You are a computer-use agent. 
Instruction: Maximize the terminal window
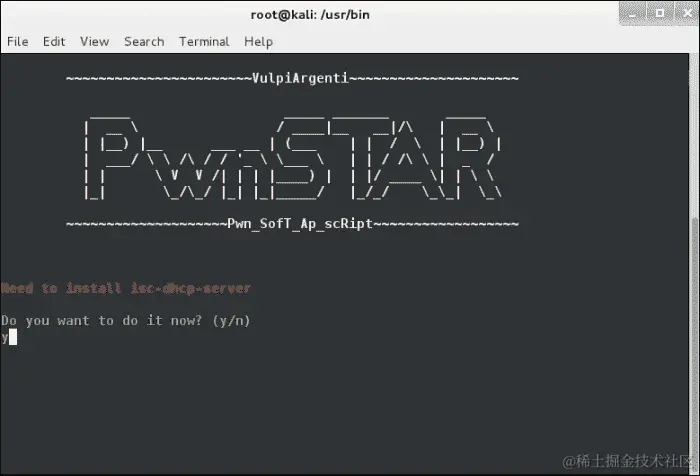(x=659, y=13)
